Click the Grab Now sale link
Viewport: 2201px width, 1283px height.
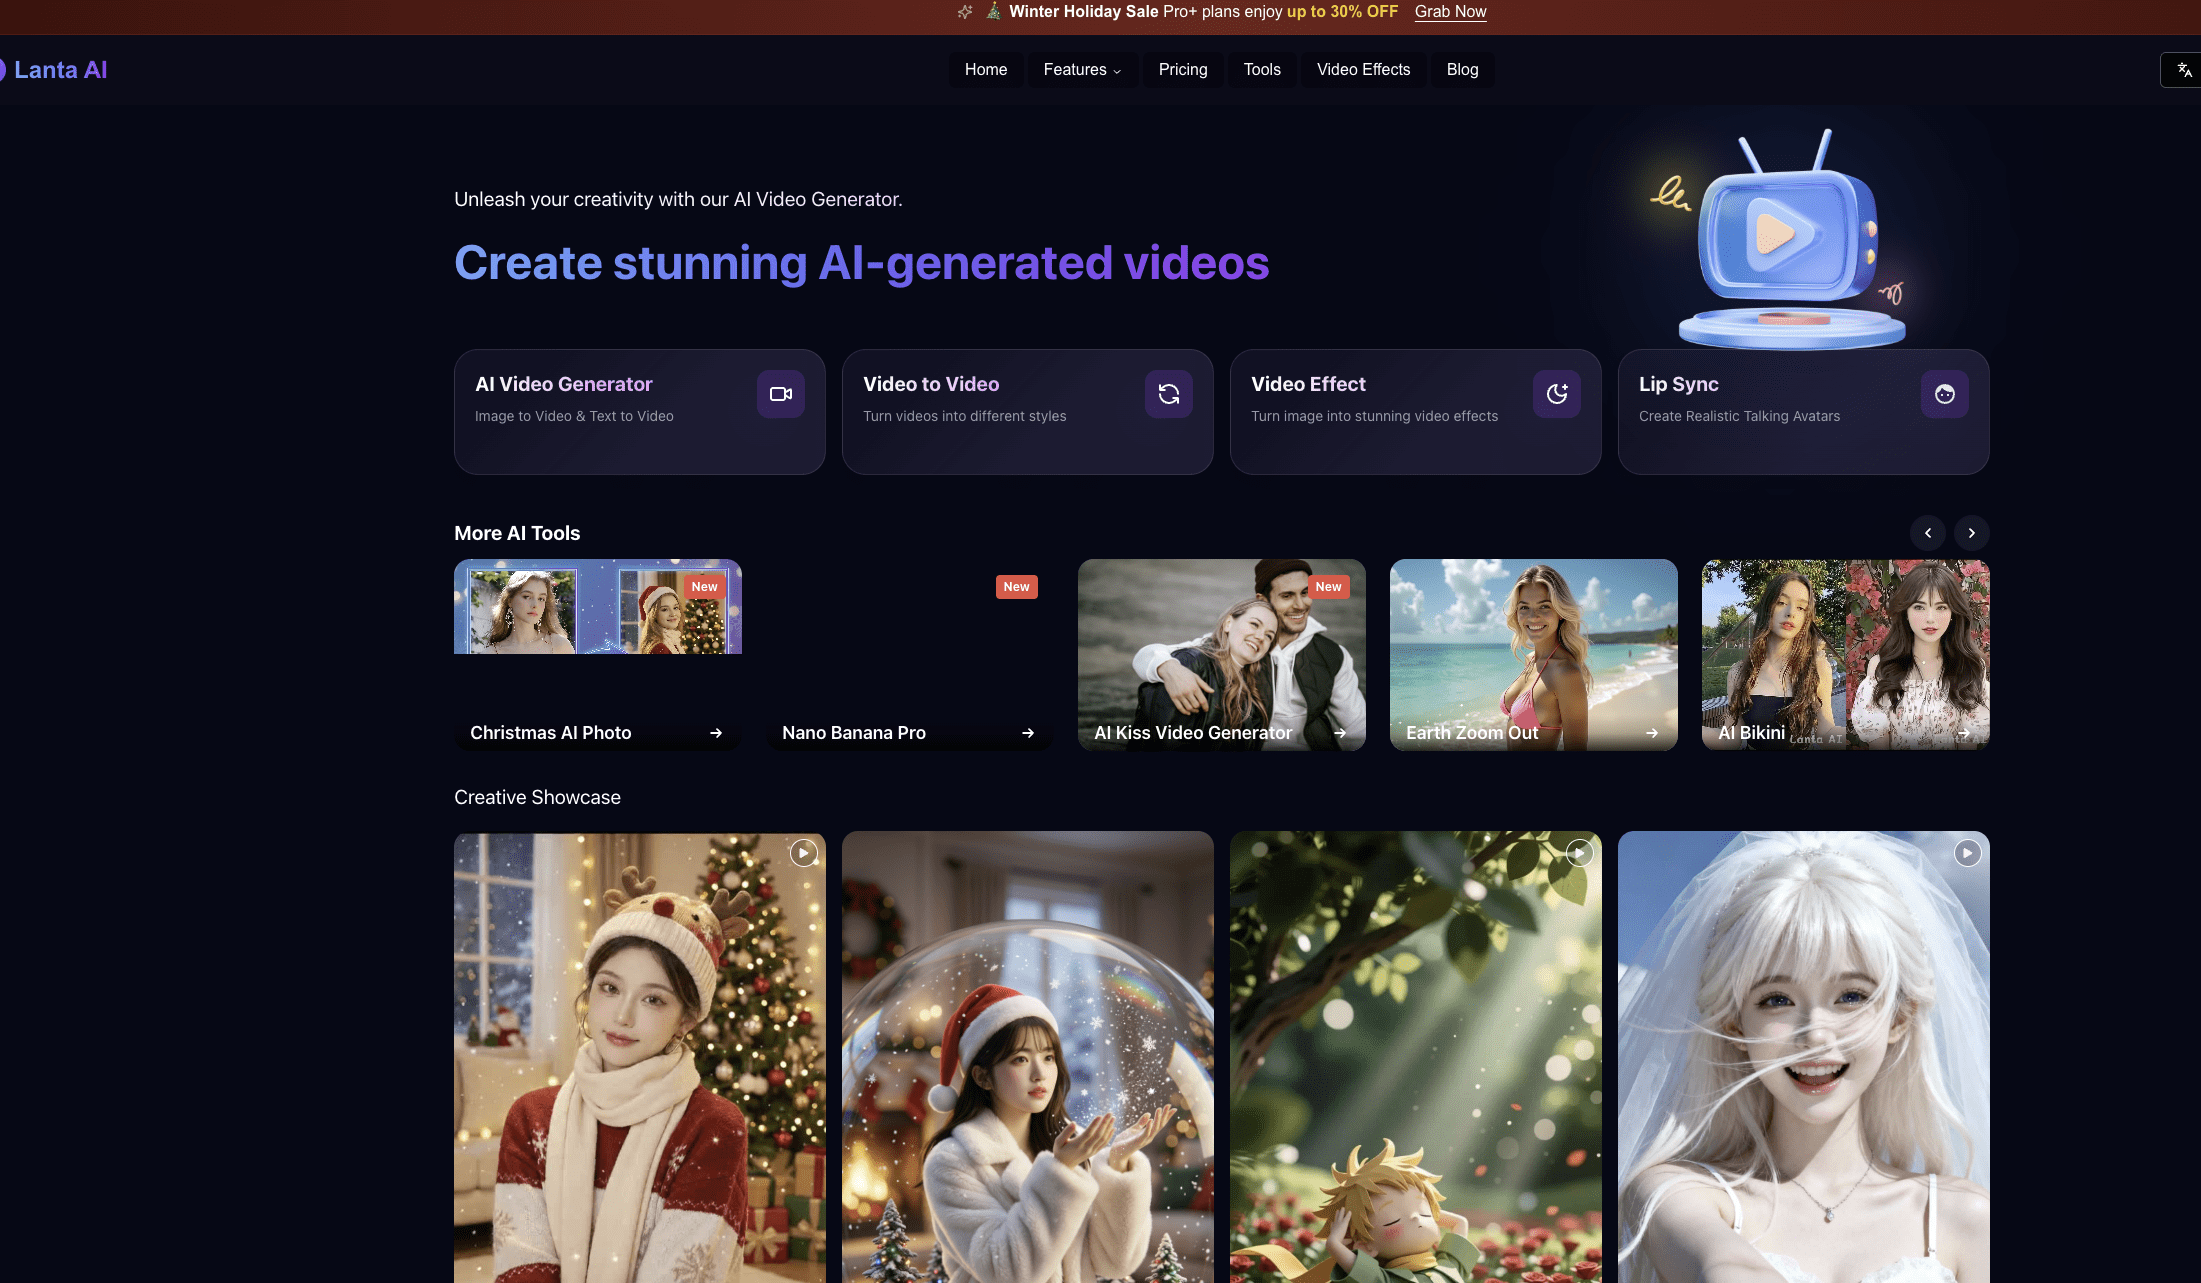(x=1450, y=12)
